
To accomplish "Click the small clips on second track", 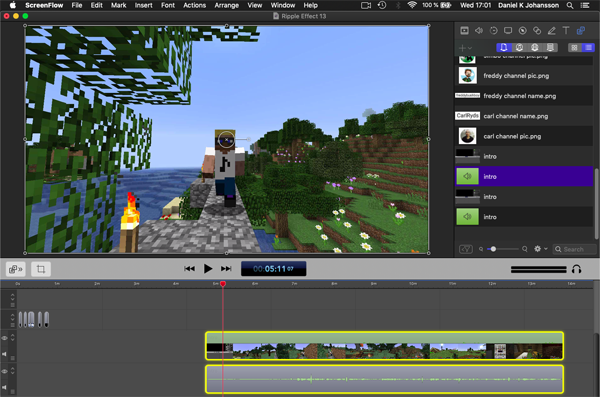I will tap(34, 320).
